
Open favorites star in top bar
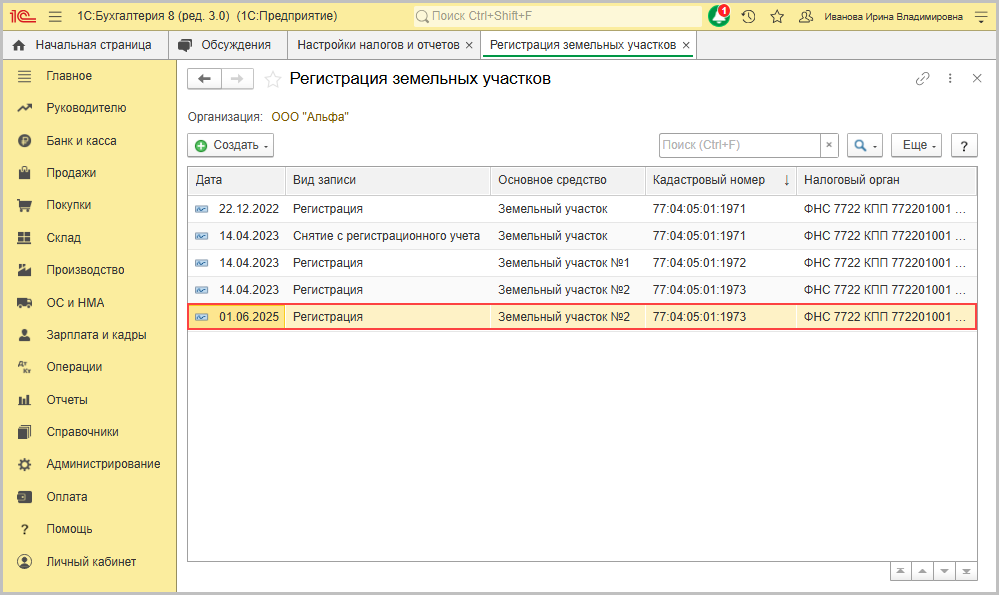777,17
